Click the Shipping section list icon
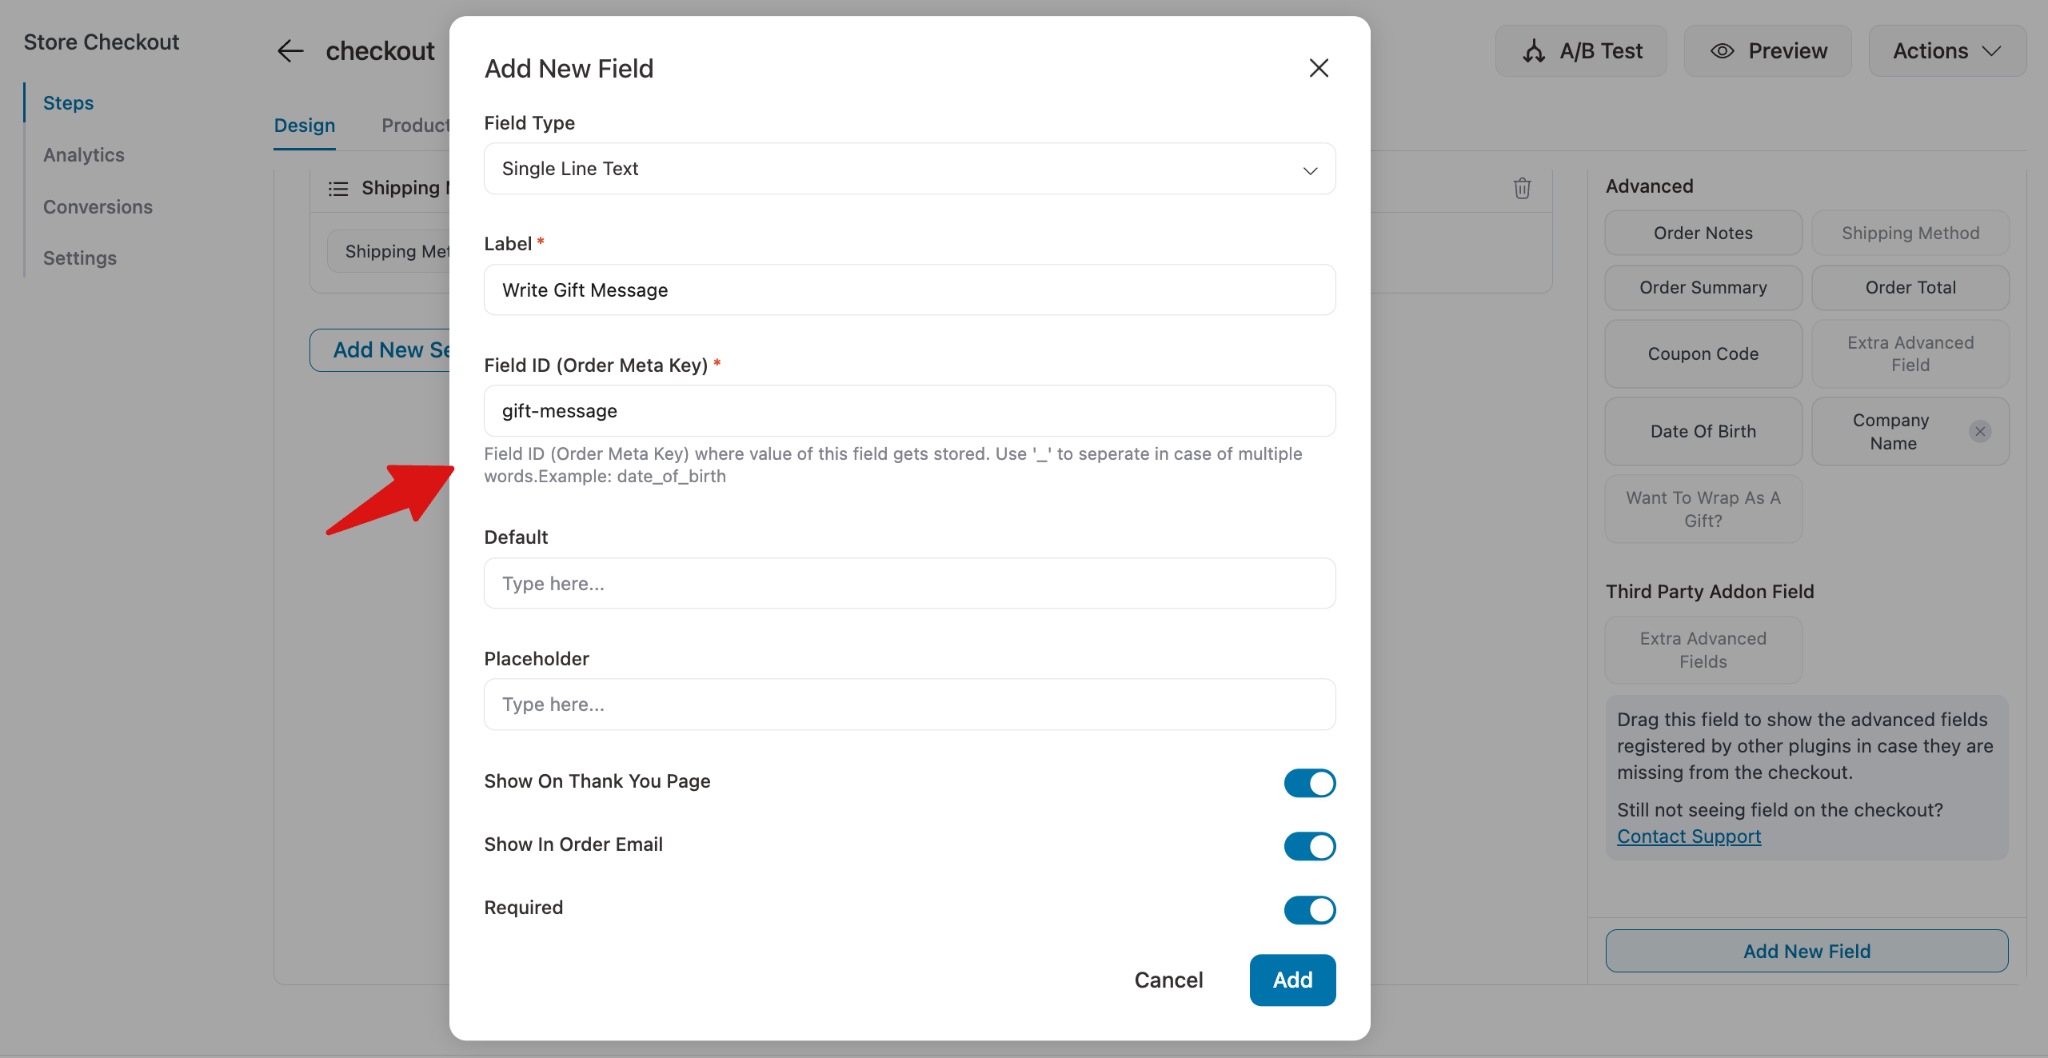 pos(338,188)
